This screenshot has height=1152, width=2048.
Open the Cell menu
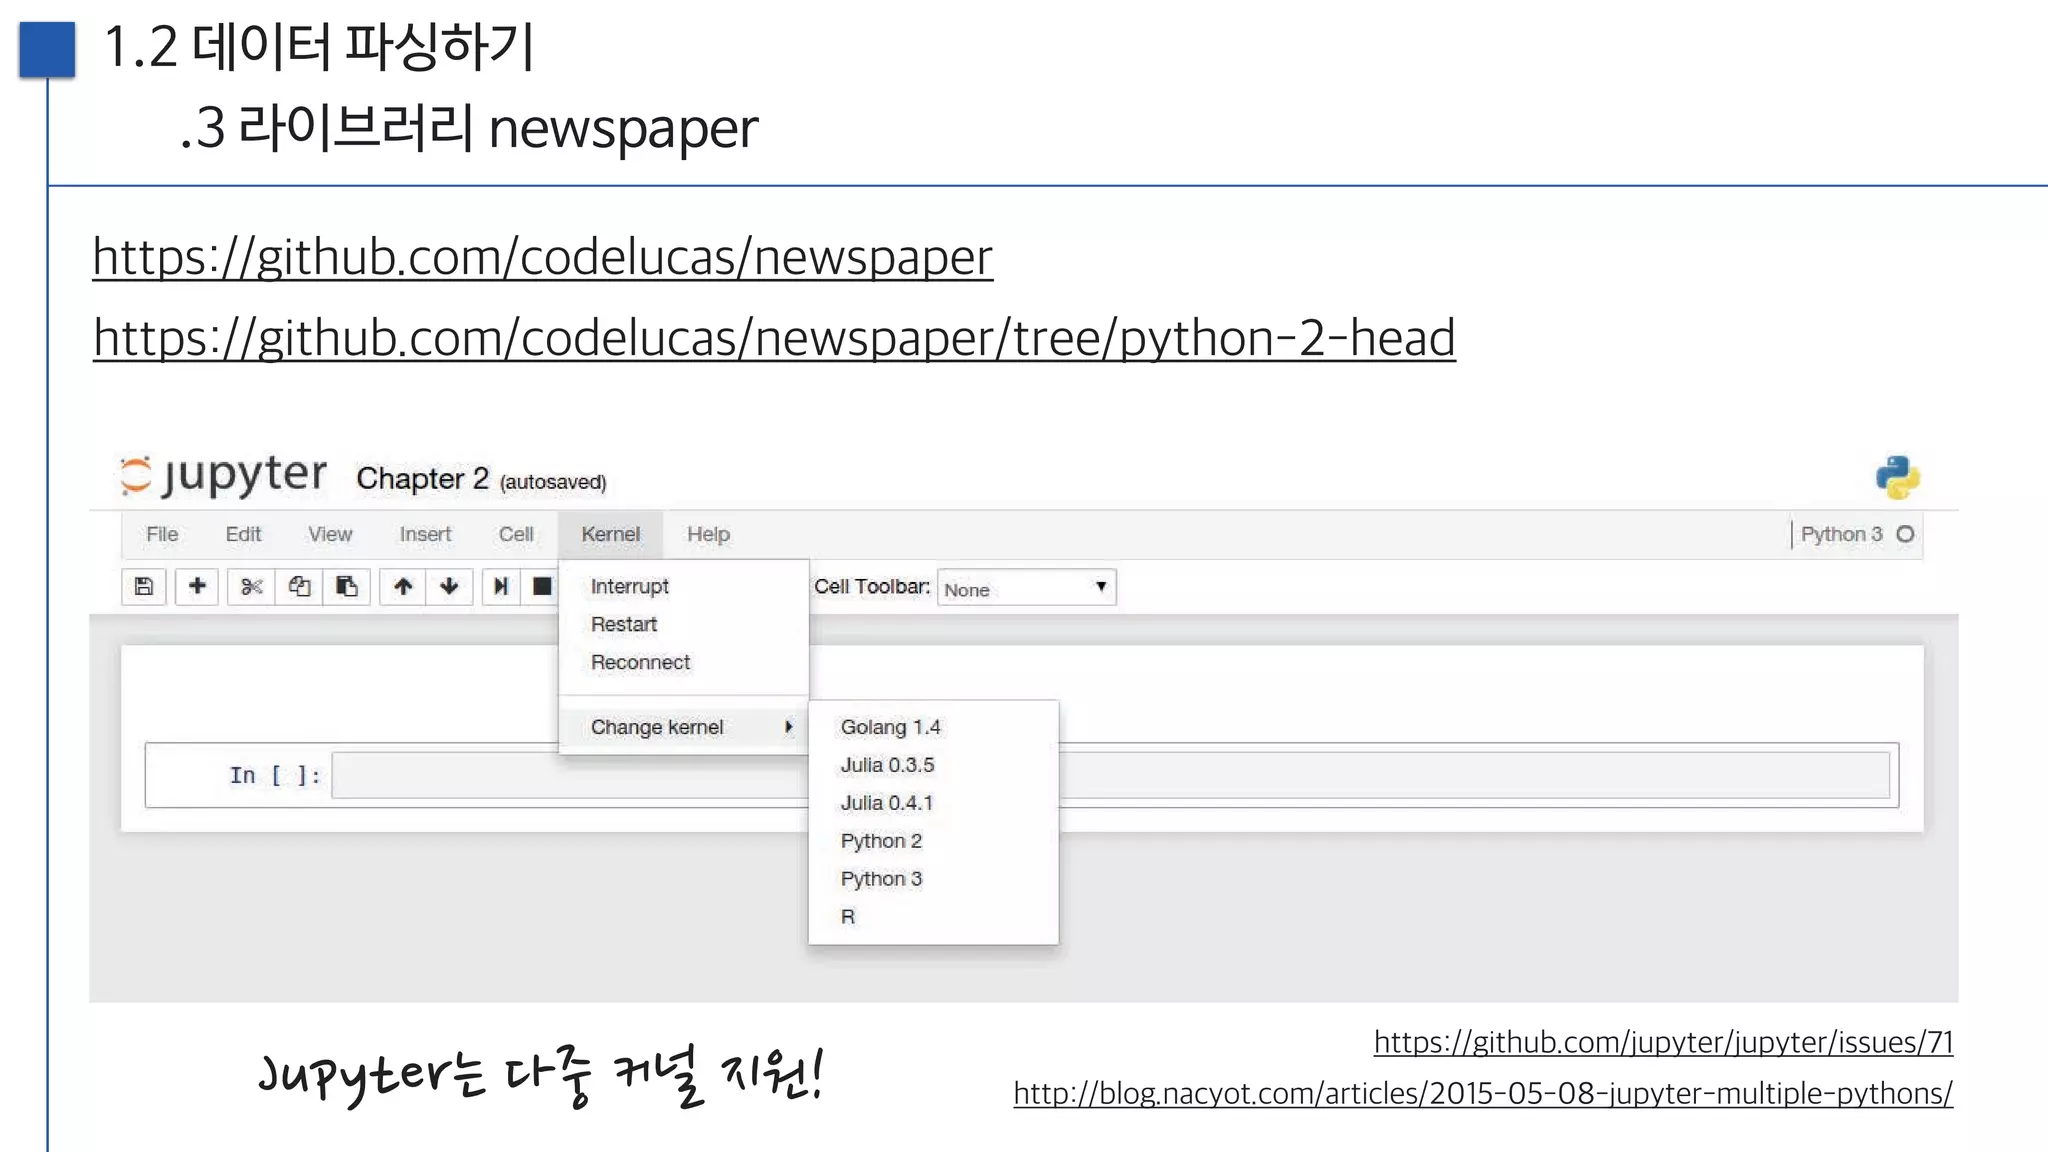tap(516, 534)
